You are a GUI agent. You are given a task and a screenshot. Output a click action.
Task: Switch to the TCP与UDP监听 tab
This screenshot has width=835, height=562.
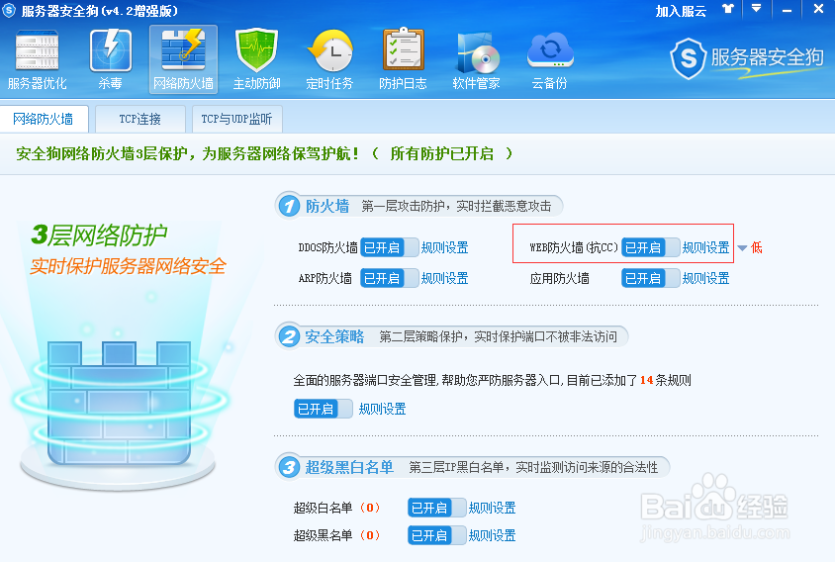tap(236, 119)
